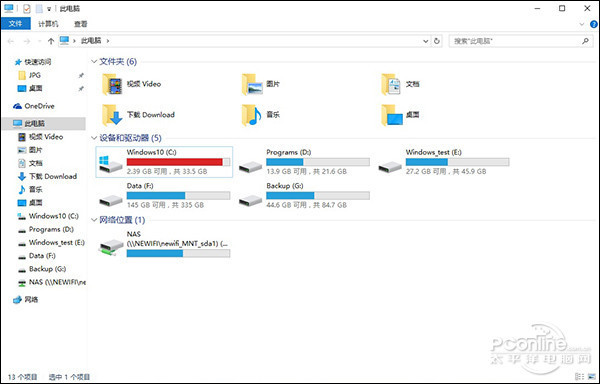The width and height of the screenshot is (600, 384).
Task: Open the Windows10 (C:) drive icon
Action: click(110, 163)
